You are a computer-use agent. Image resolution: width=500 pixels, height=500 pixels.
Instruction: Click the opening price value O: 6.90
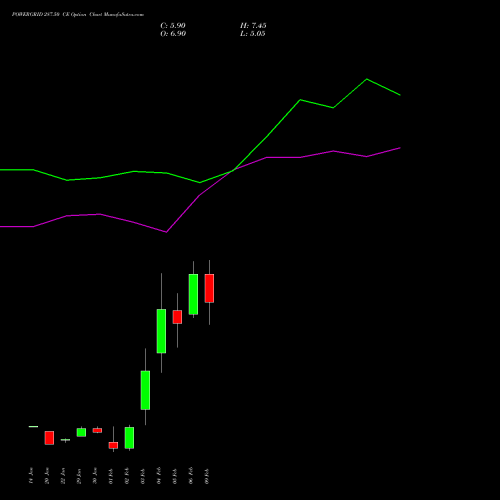(173, 34)
